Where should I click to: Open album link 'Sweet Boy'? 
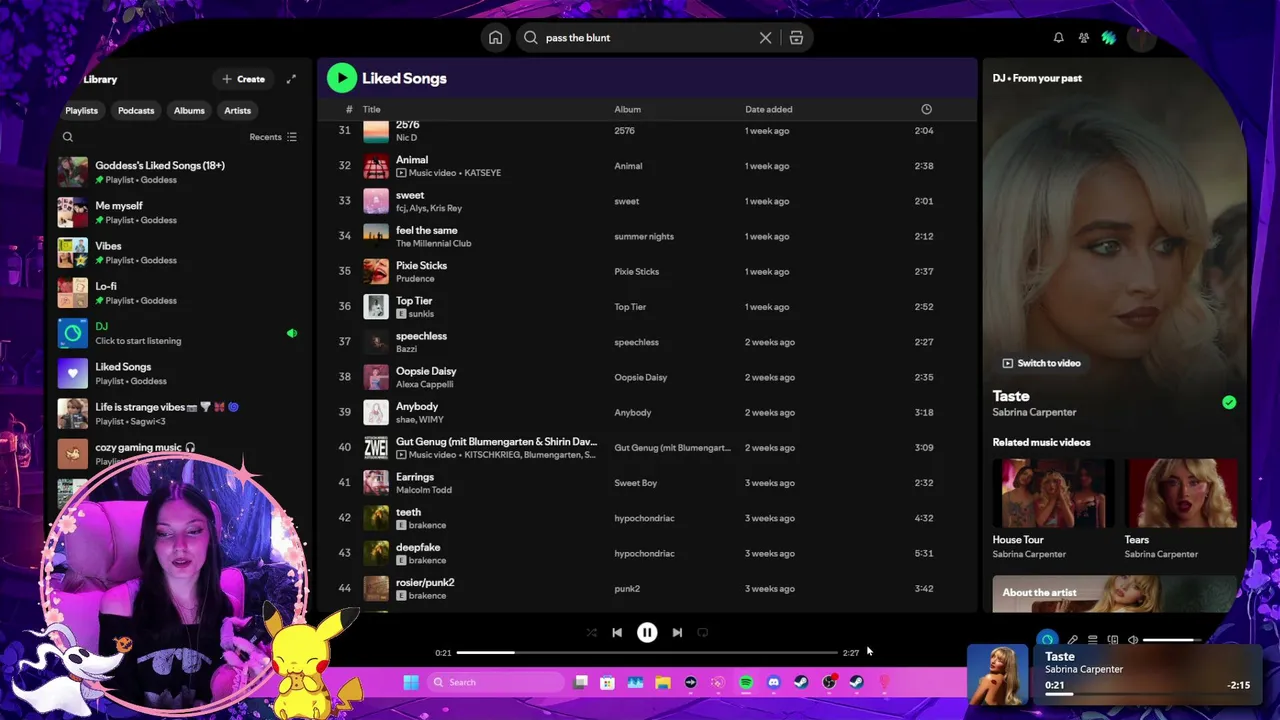(x=635, y=483)
